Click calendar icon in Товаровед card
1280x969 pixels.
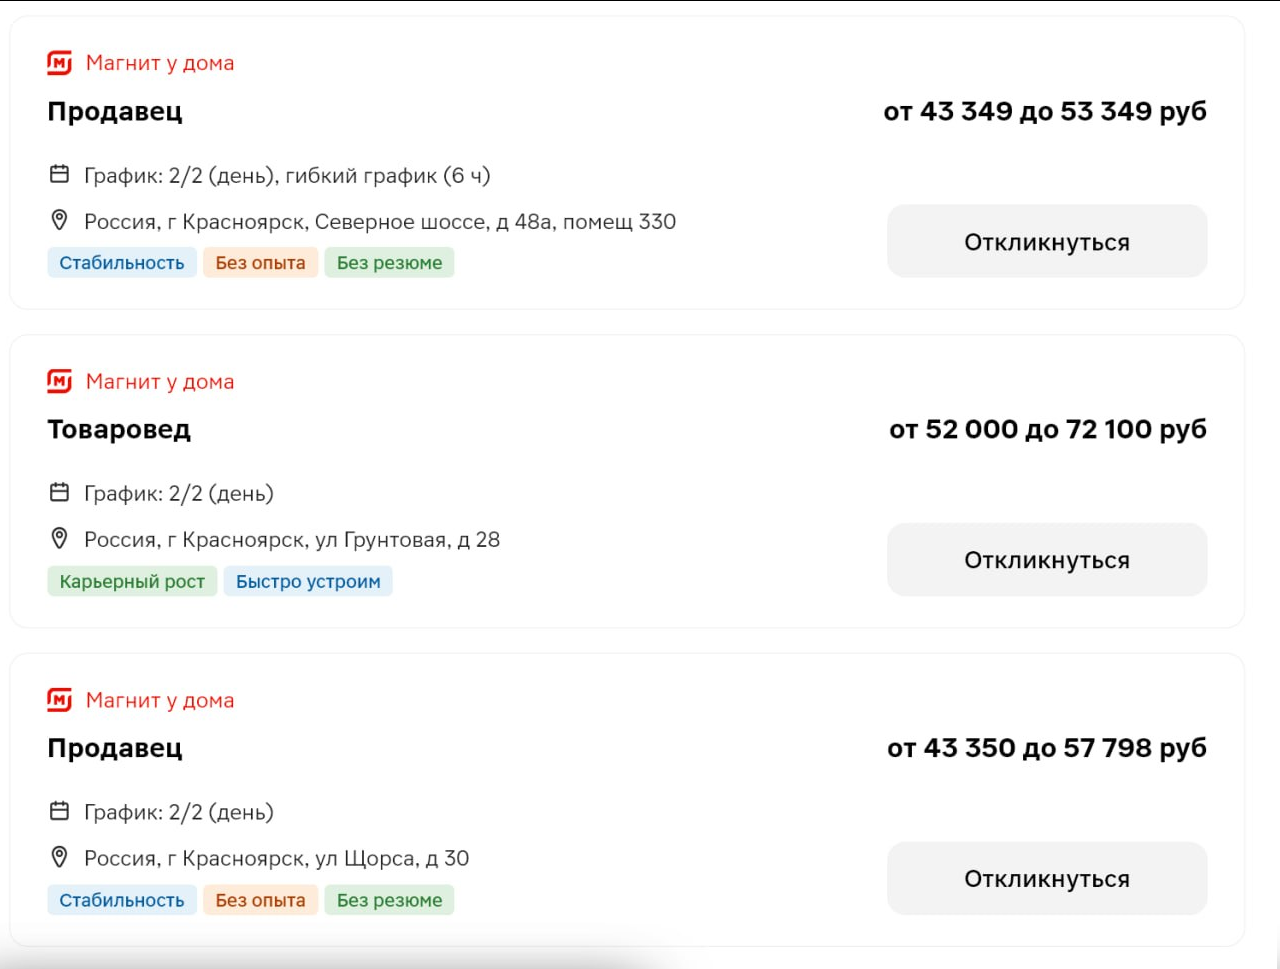60,492
